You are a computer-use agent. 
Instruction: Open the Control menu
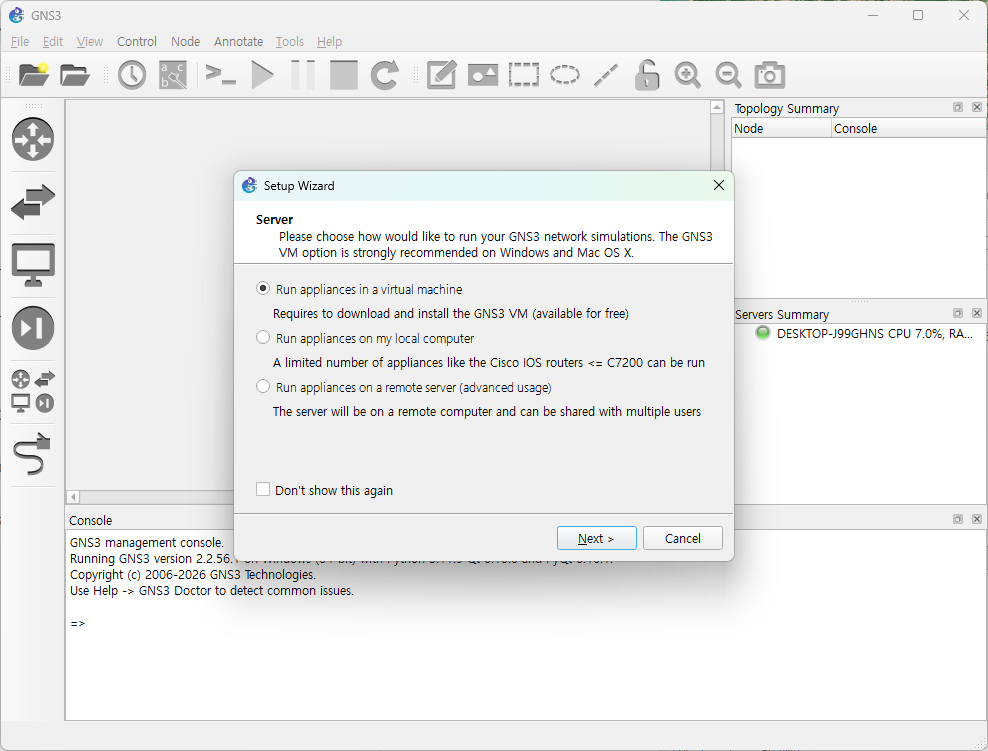point(137,41)
